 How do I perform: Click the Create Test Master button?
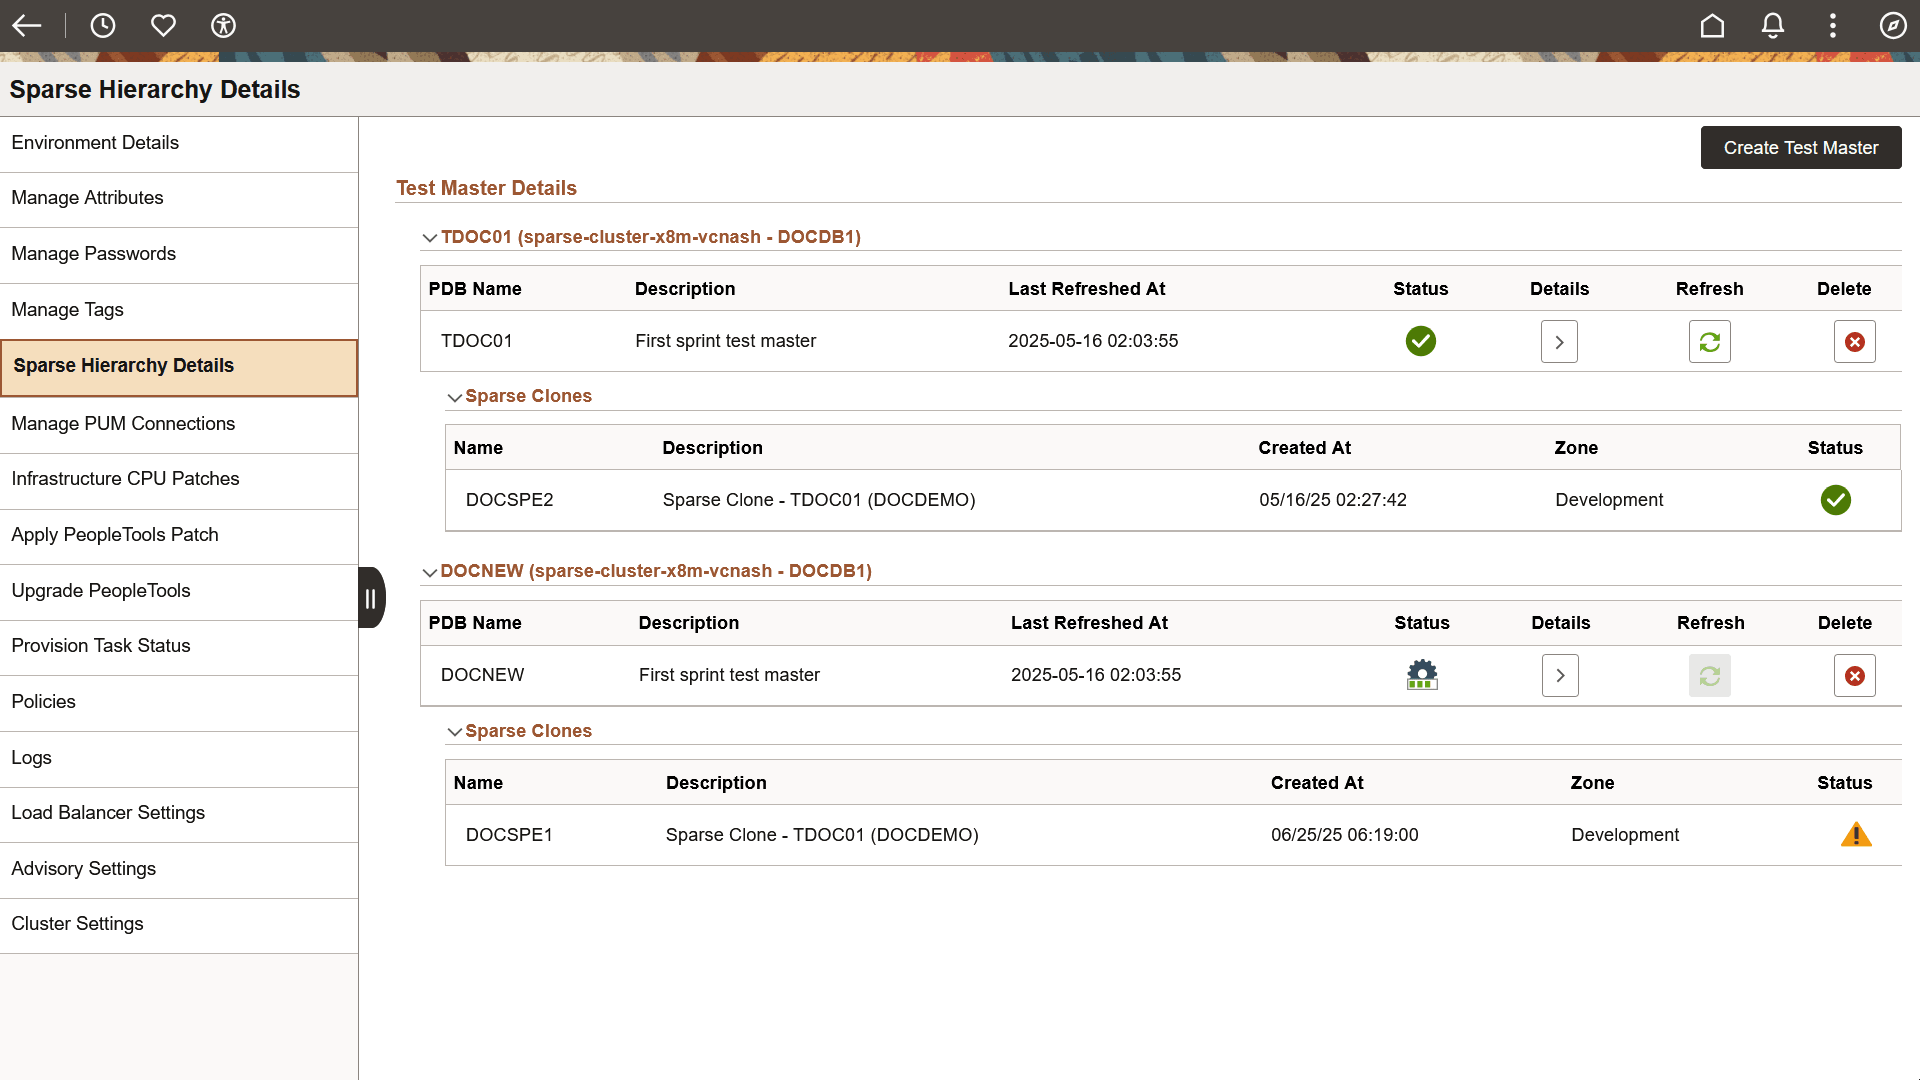coord(1800,147)
